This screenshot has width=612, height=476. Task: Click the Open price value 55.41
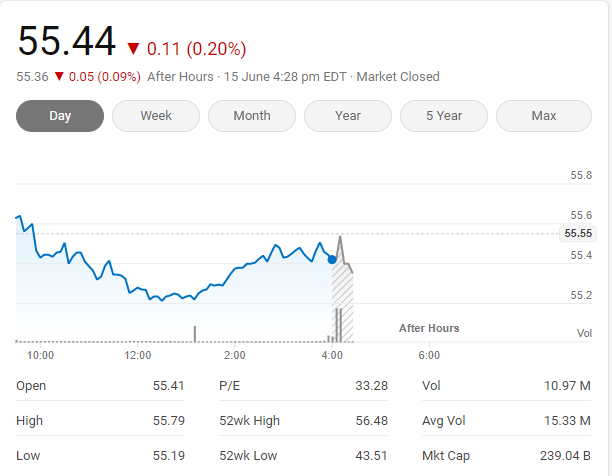pyautogui.click(x=168, y=386)
